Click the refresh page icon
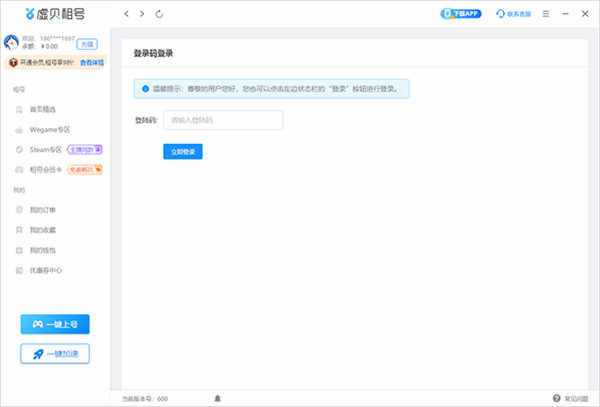This screenshot has height=407, width=600. click(159, 14)
